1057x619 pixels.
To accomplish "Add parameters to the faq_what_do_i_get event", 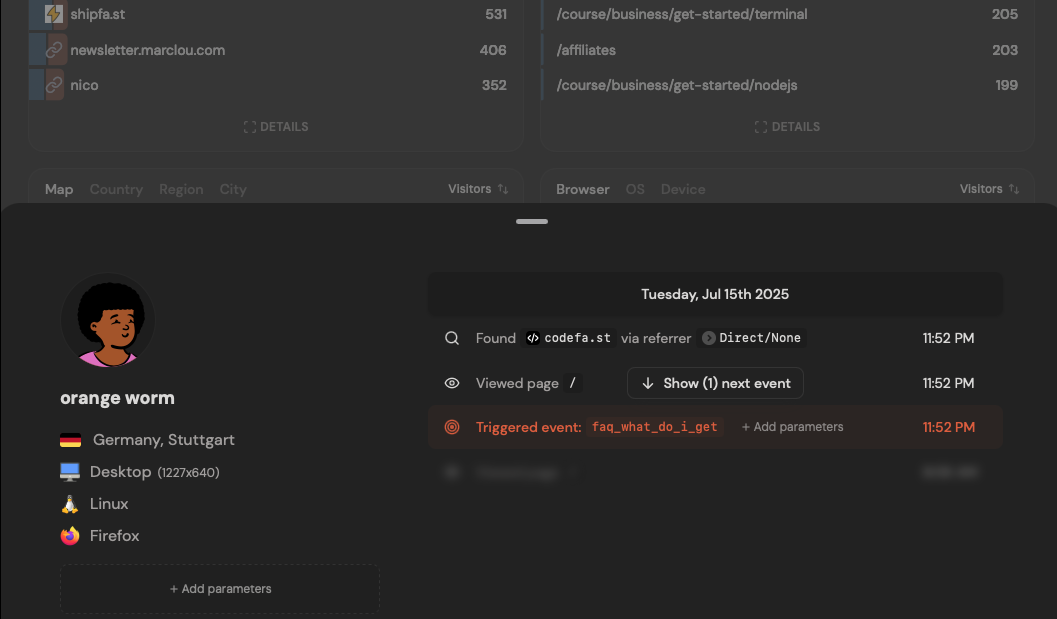I will [x=792, y=427].
